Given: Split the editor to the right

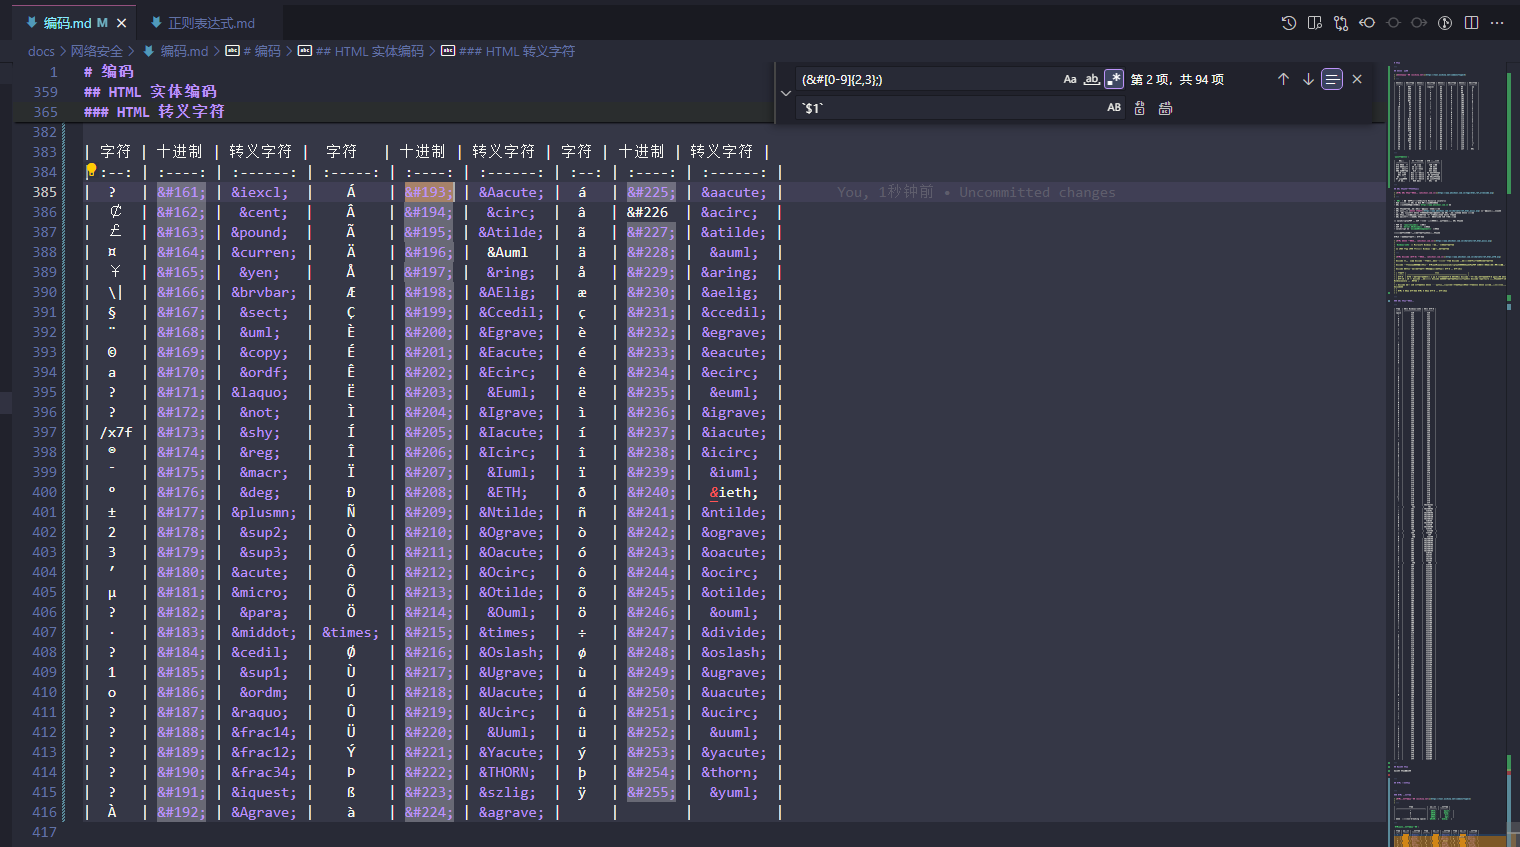Looking at the screenshot, I should (1471, 23).
